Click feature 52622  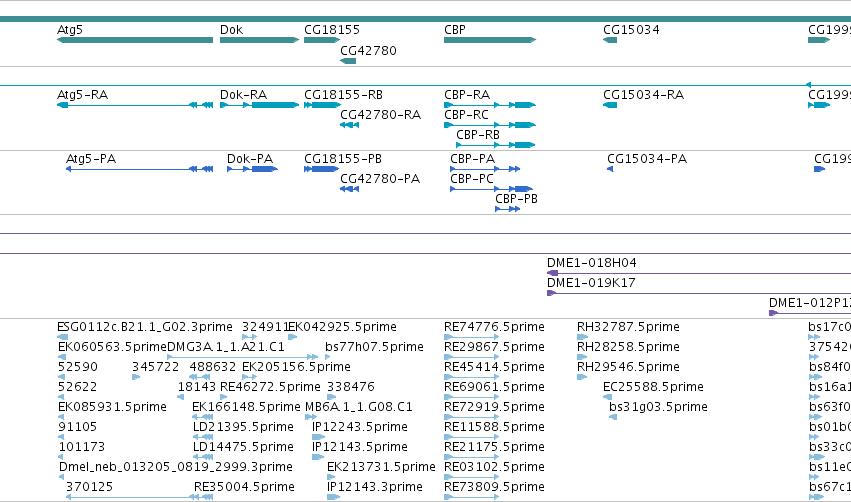pyautogui.click(x=61, y=397)
